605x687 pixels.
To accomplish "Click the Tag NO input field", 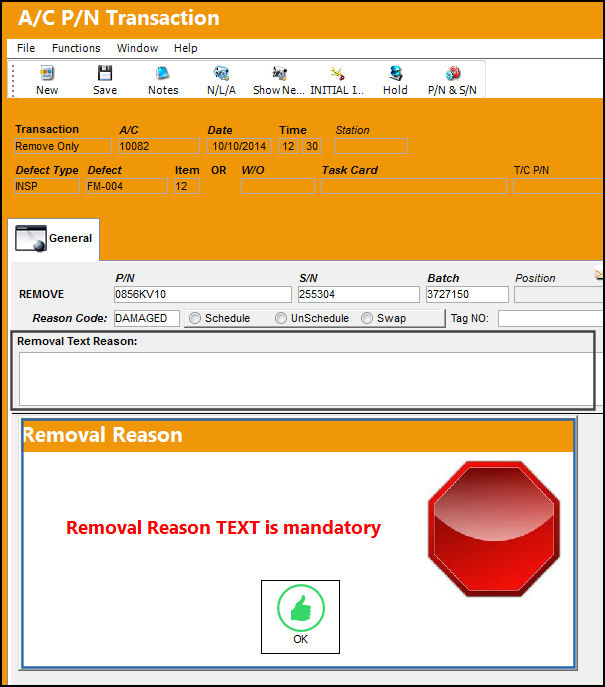I will (x=551, y=318).
